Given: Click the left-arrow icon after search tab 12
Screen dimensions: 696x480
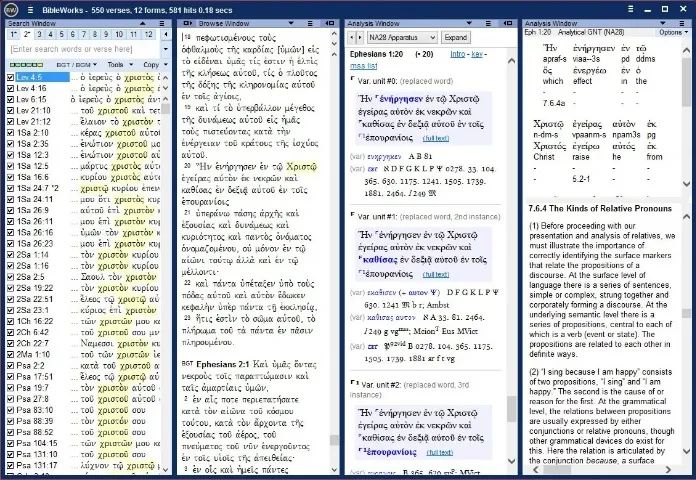Looking at the screenshot, I should [166, 34].
